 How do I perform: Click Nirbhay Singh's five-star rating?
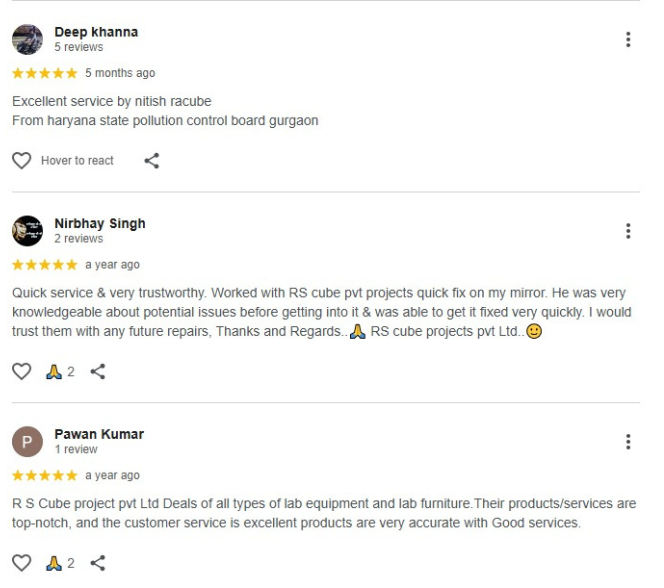[44, 265]
